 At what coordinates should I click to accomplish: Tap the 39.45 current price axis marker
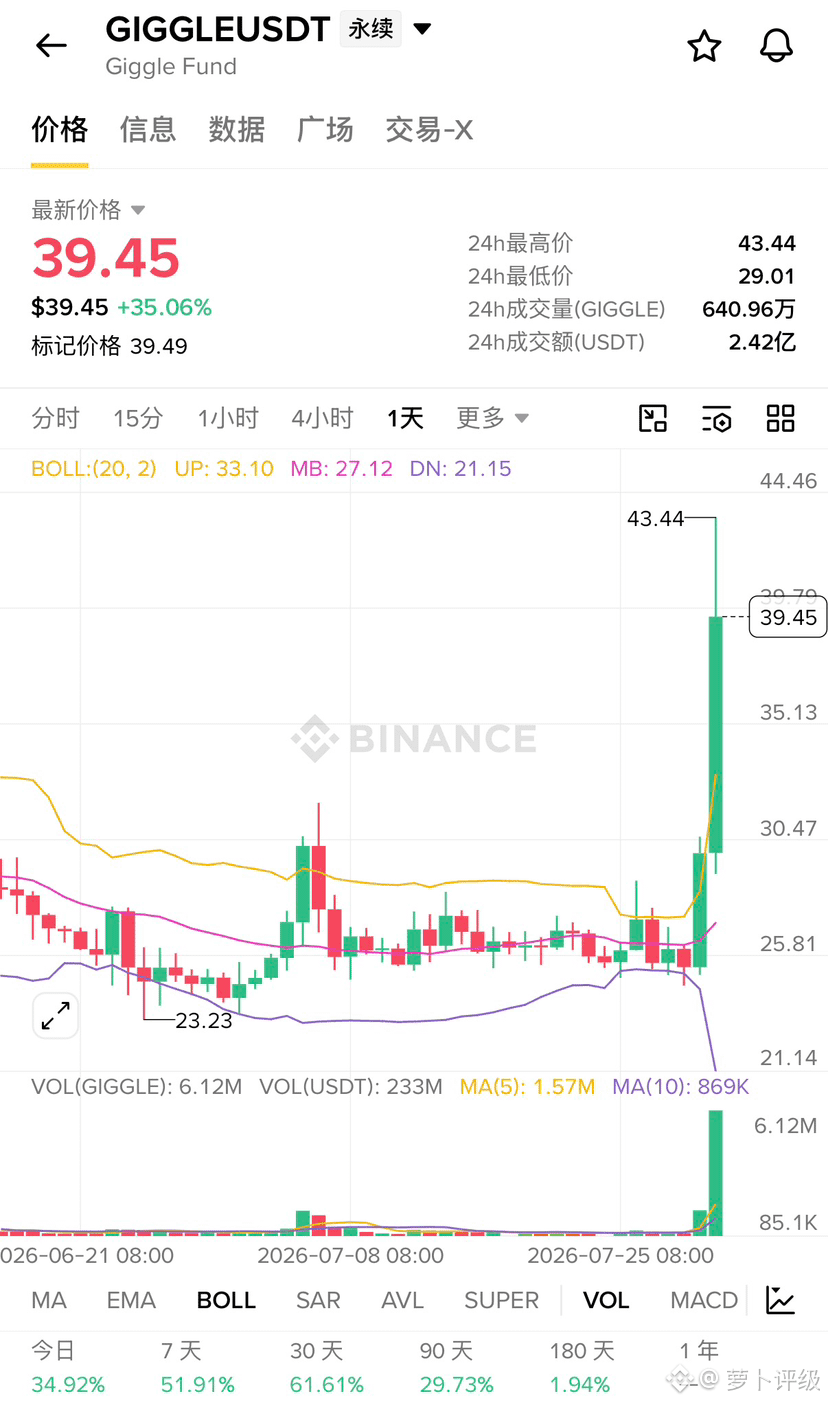tap(788, 617)
